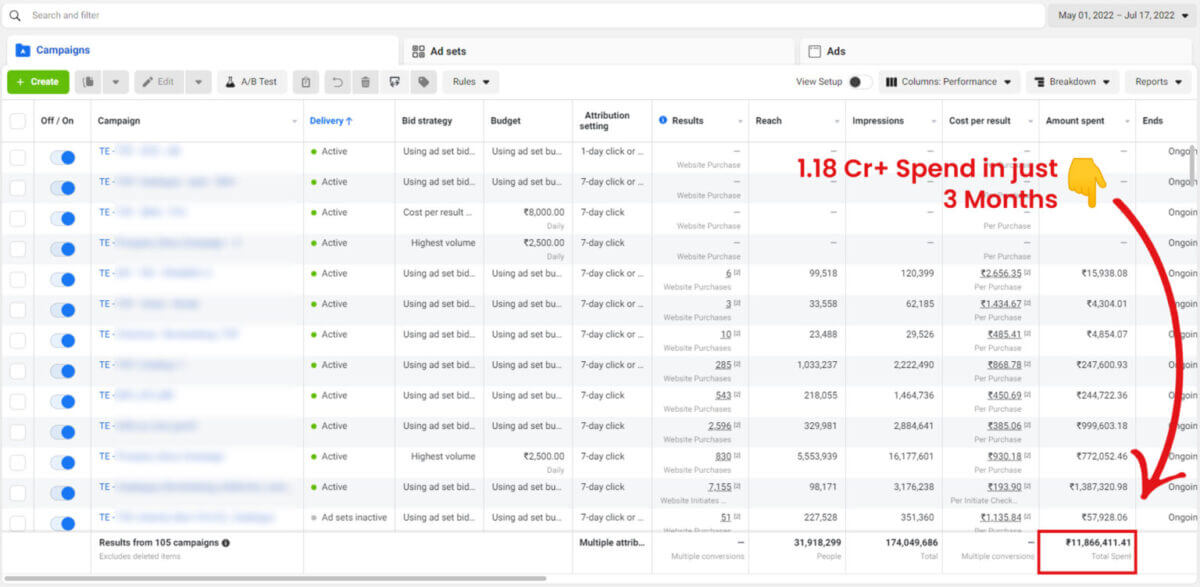Viewport: 1200px width, 587px height.
Task: Check the select-all campaigns checkbox
Action: pyautogui.click(x=18, y=121)
